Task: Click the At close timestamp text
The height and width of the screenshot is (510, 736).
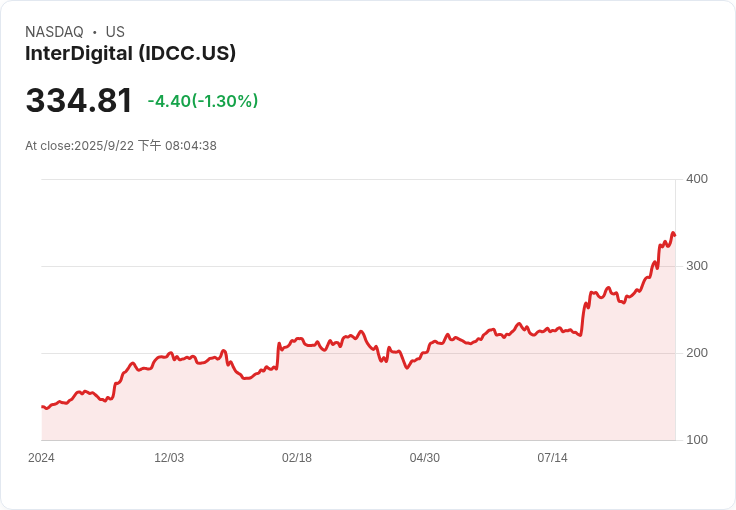Action: pos(121,146)
